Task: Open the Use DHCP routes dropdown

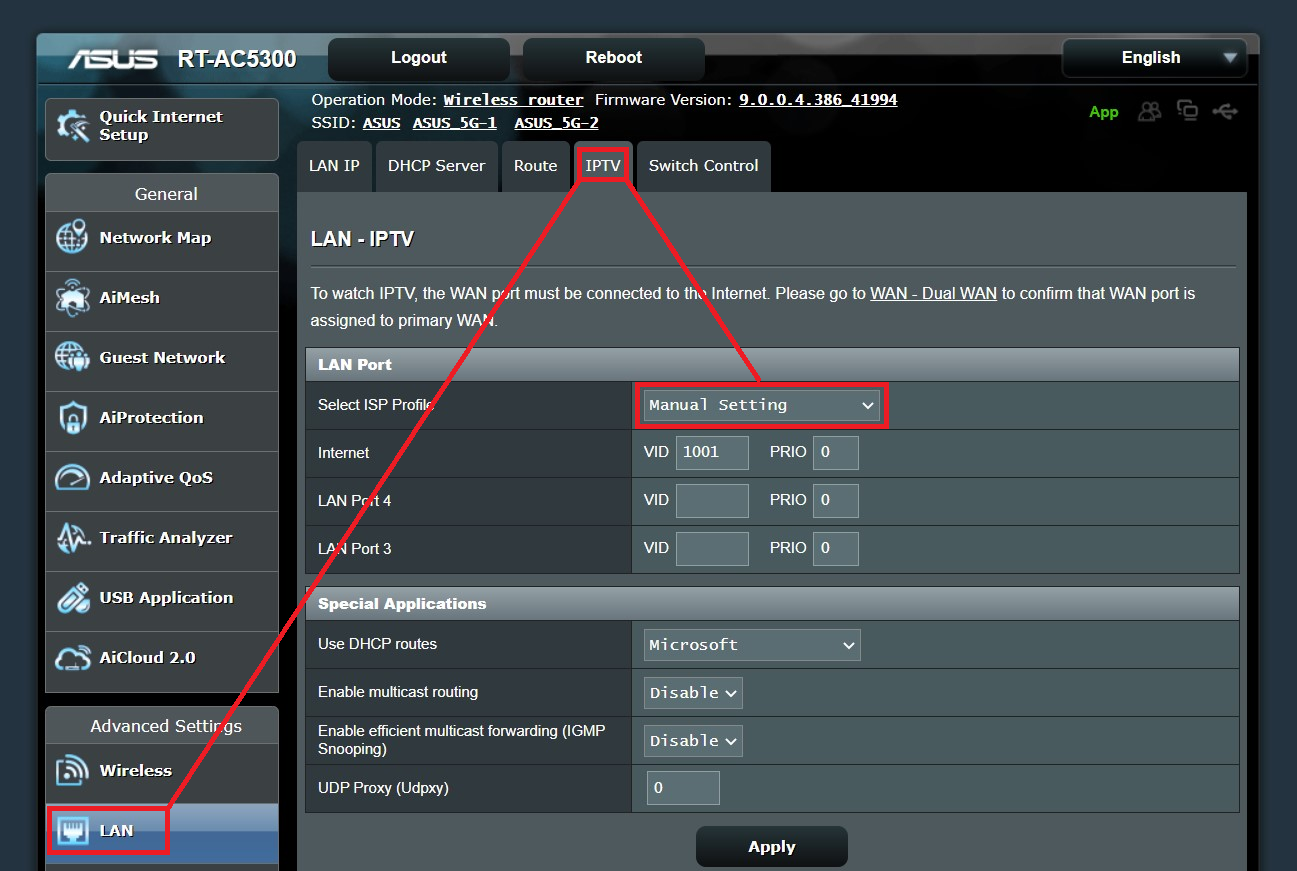Action: (x=752, y=645)
